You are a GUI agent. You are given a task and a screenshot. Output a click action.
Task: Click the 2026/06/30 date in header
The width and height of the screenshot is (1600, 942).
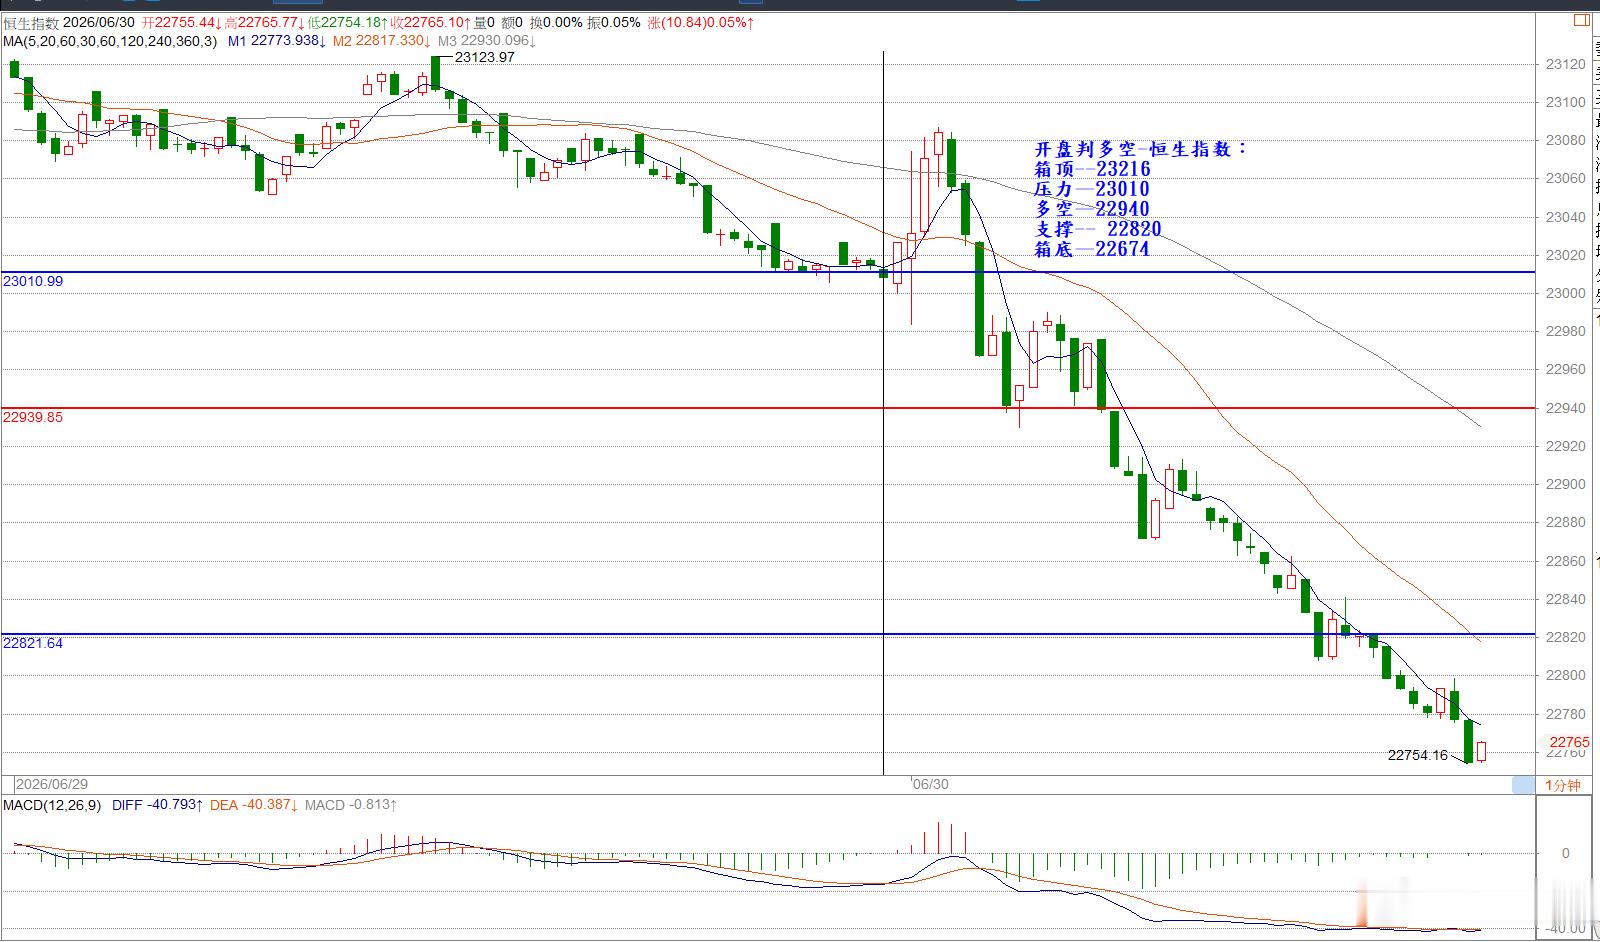99,23
